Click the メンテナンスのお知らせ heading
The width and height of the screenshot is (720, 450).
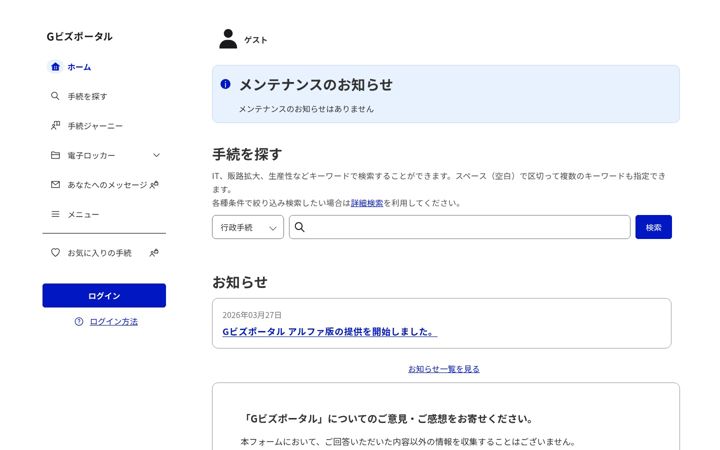coord(316,84)
